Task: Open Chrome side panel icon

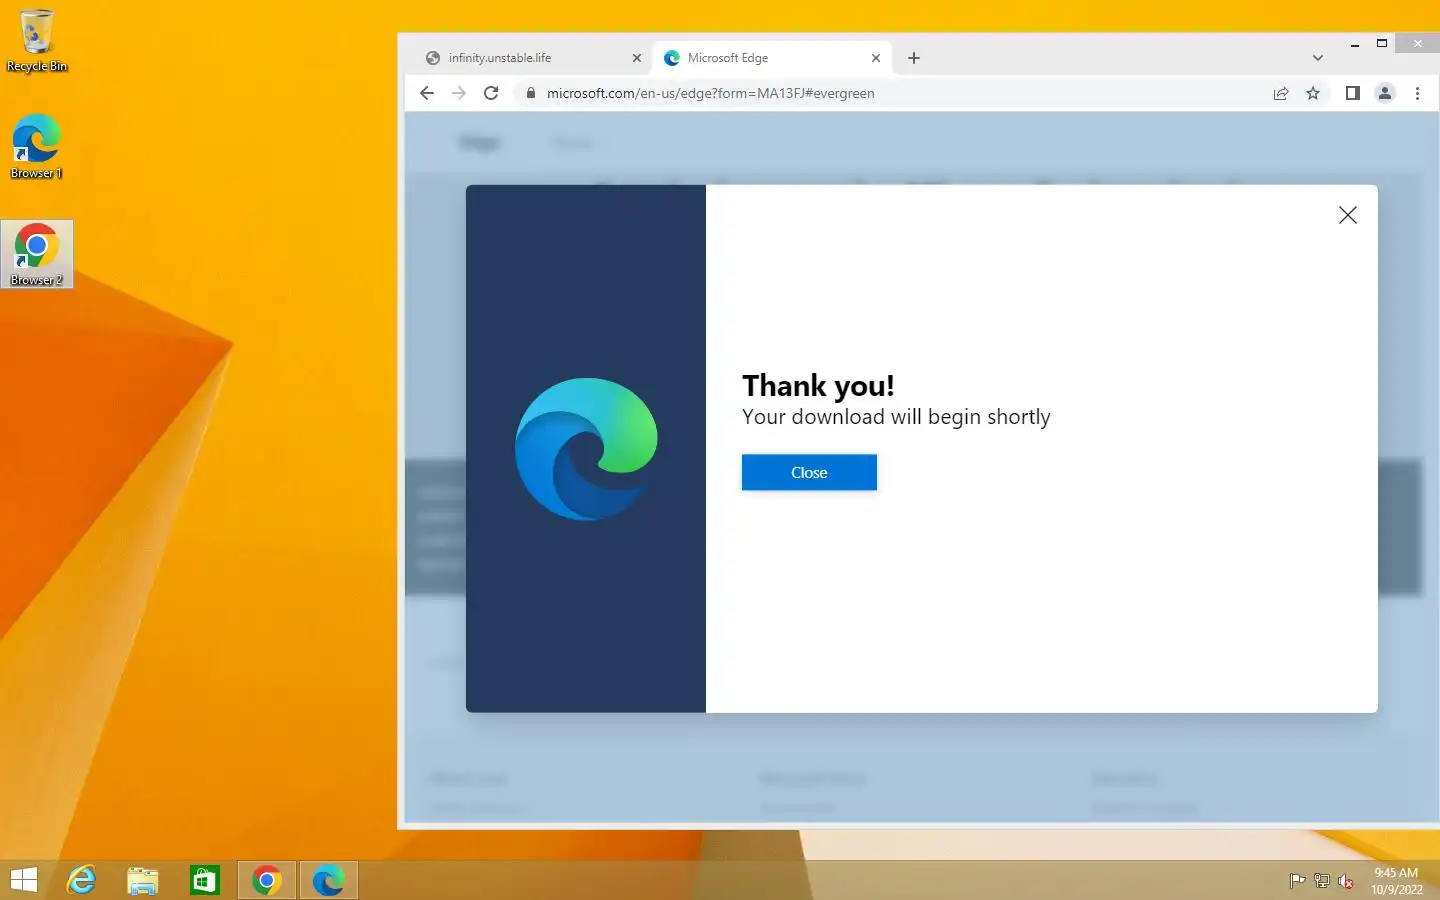Action: click(1352, 93)
